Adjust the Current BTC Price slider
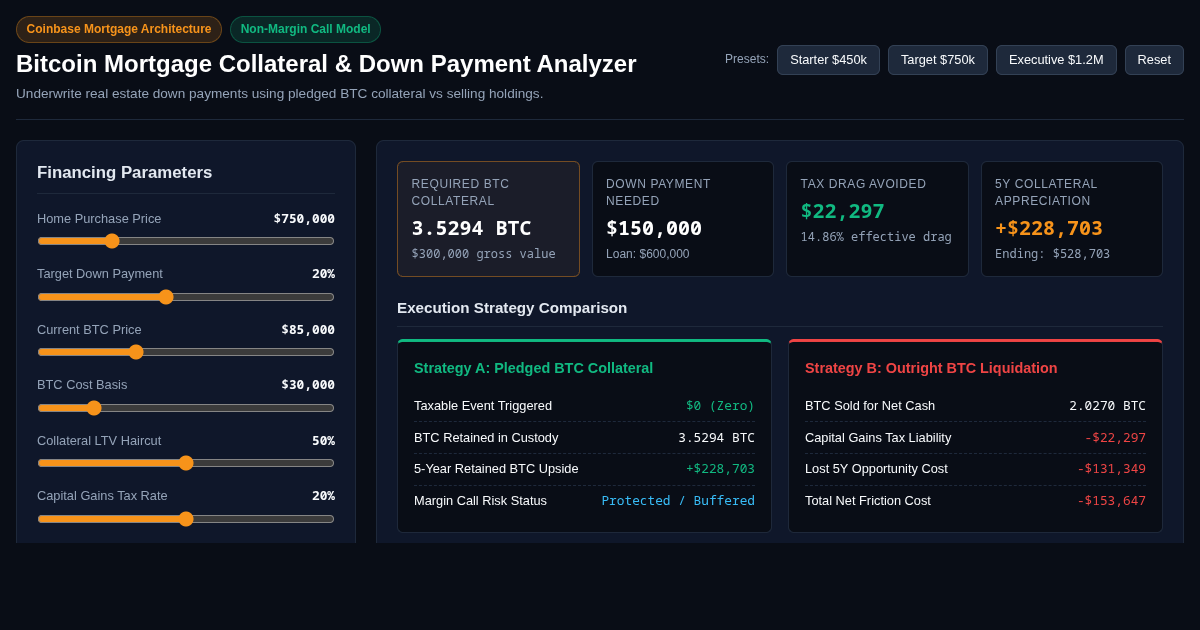 186,352
